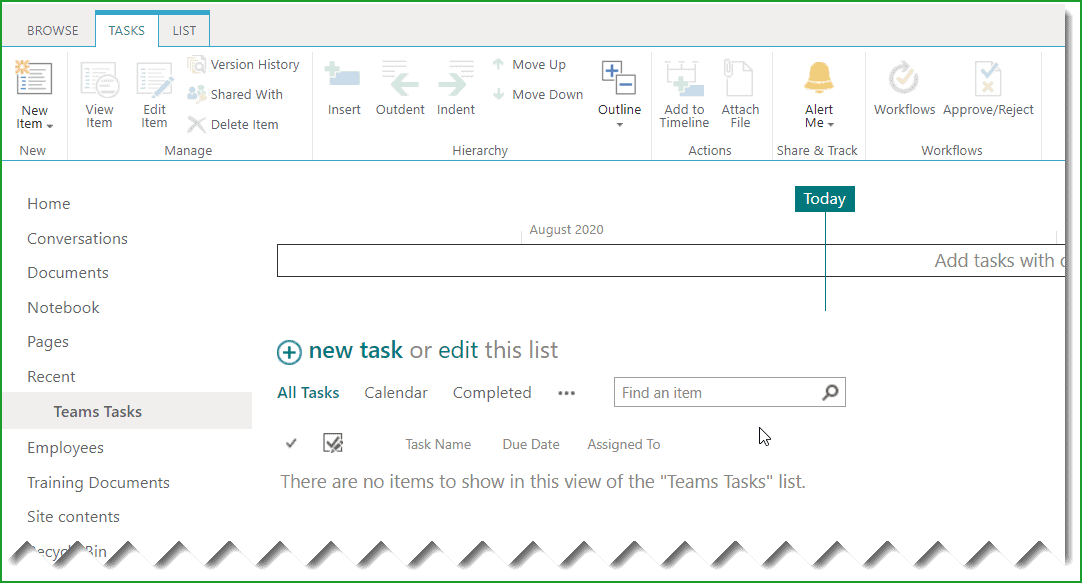
Task: Open more views with the ellipsis
Action: 567,393
